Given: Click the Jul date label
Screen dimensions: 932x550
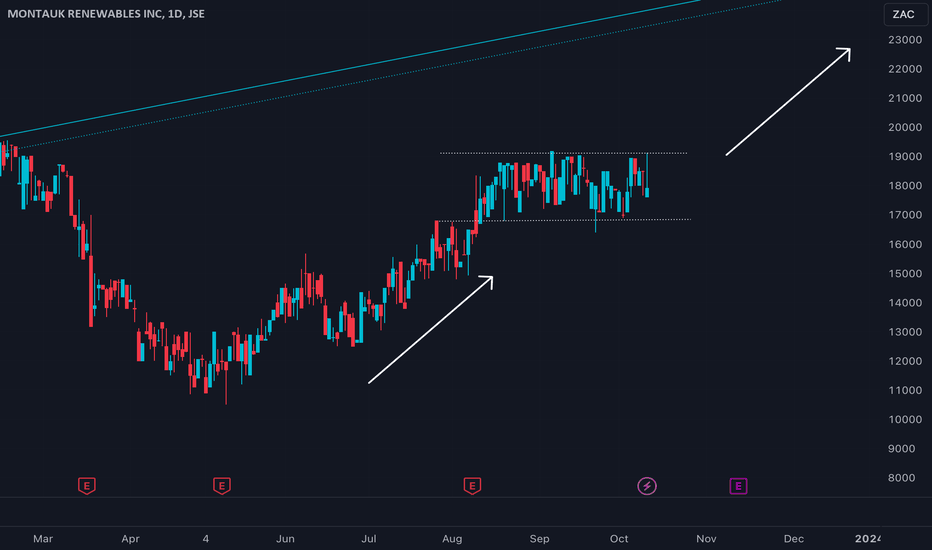Looking at the screenshot, I should pos(369,539).
